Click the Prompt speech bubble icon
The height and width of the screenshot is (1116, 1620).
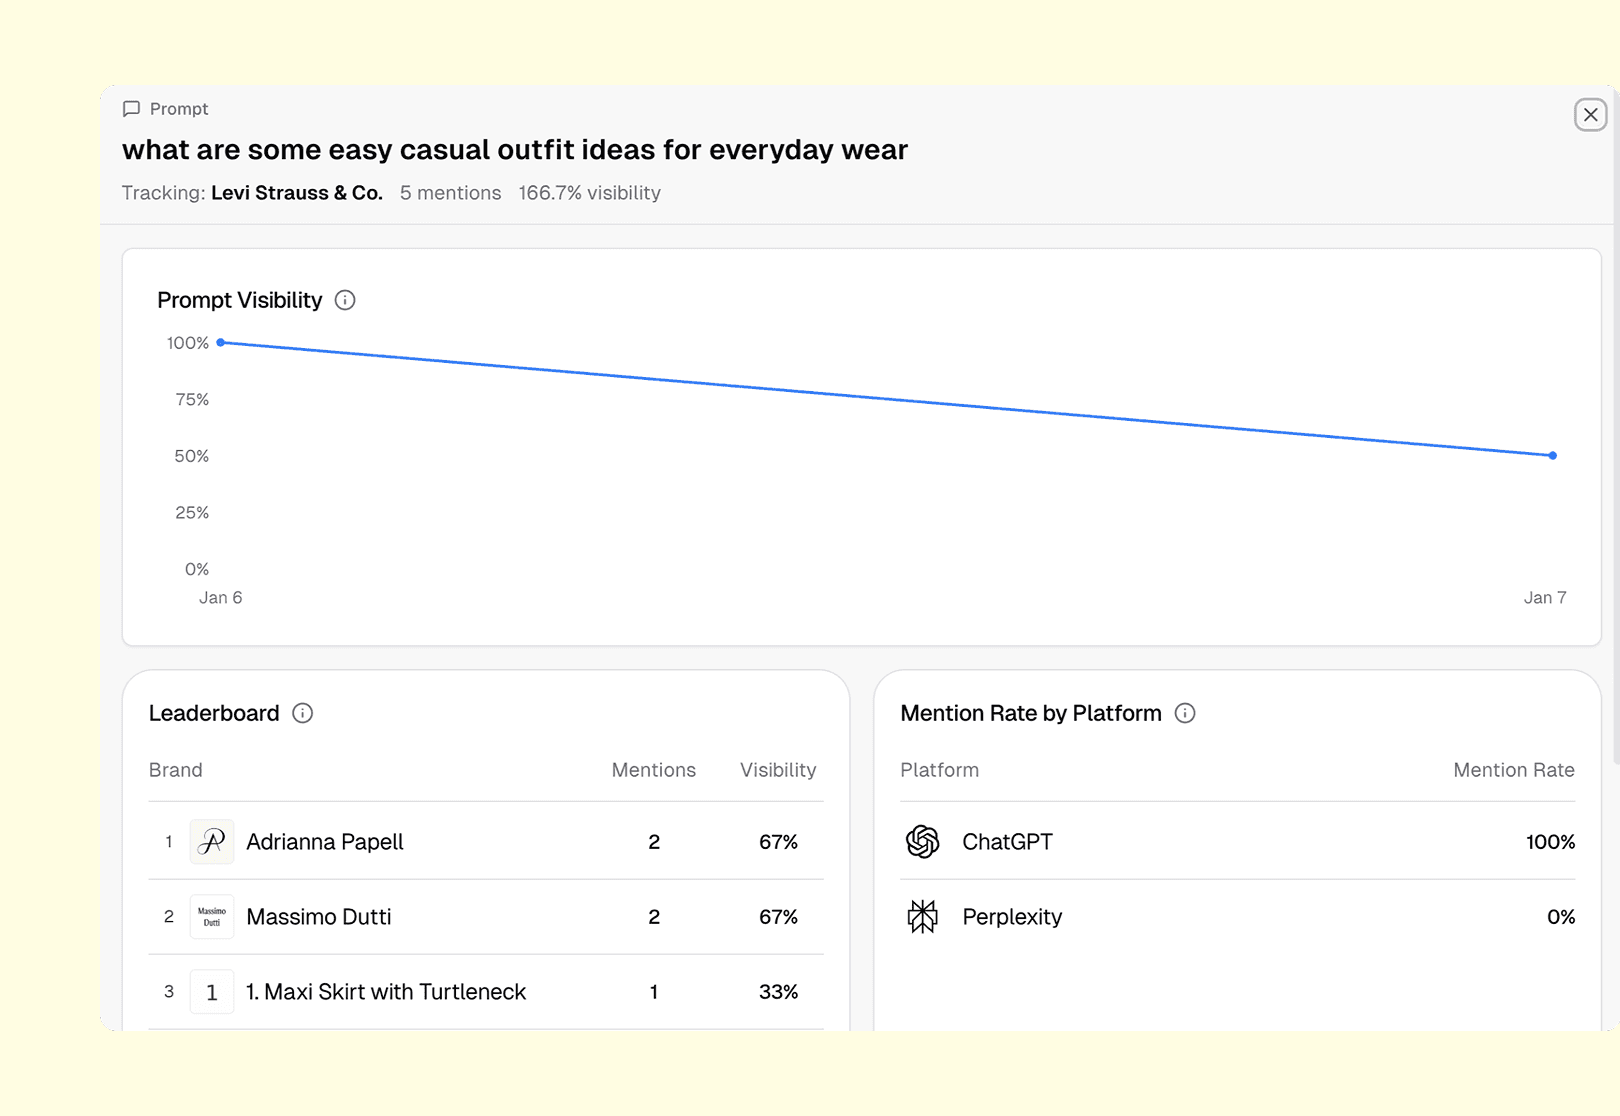click(x=131, y=109)
